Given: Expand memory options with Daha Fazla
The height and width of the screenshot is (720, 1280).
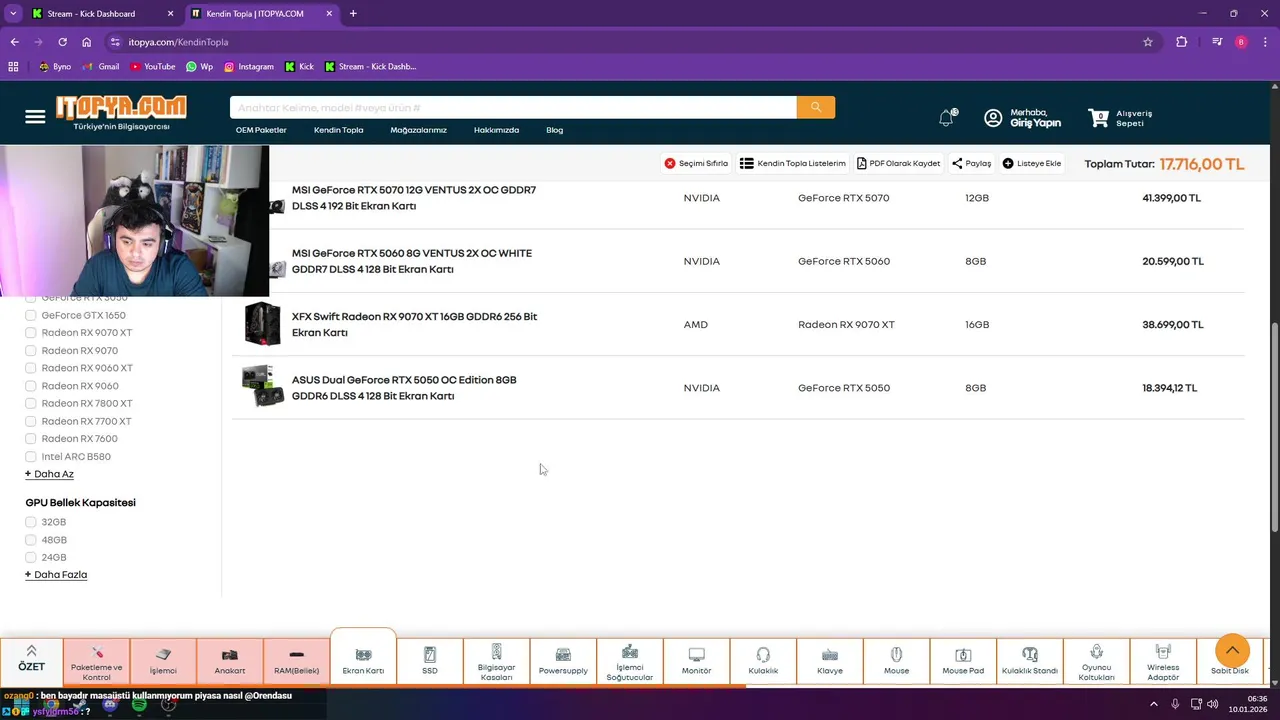Looking at the screenshot, I should click(x=56, y=575).
